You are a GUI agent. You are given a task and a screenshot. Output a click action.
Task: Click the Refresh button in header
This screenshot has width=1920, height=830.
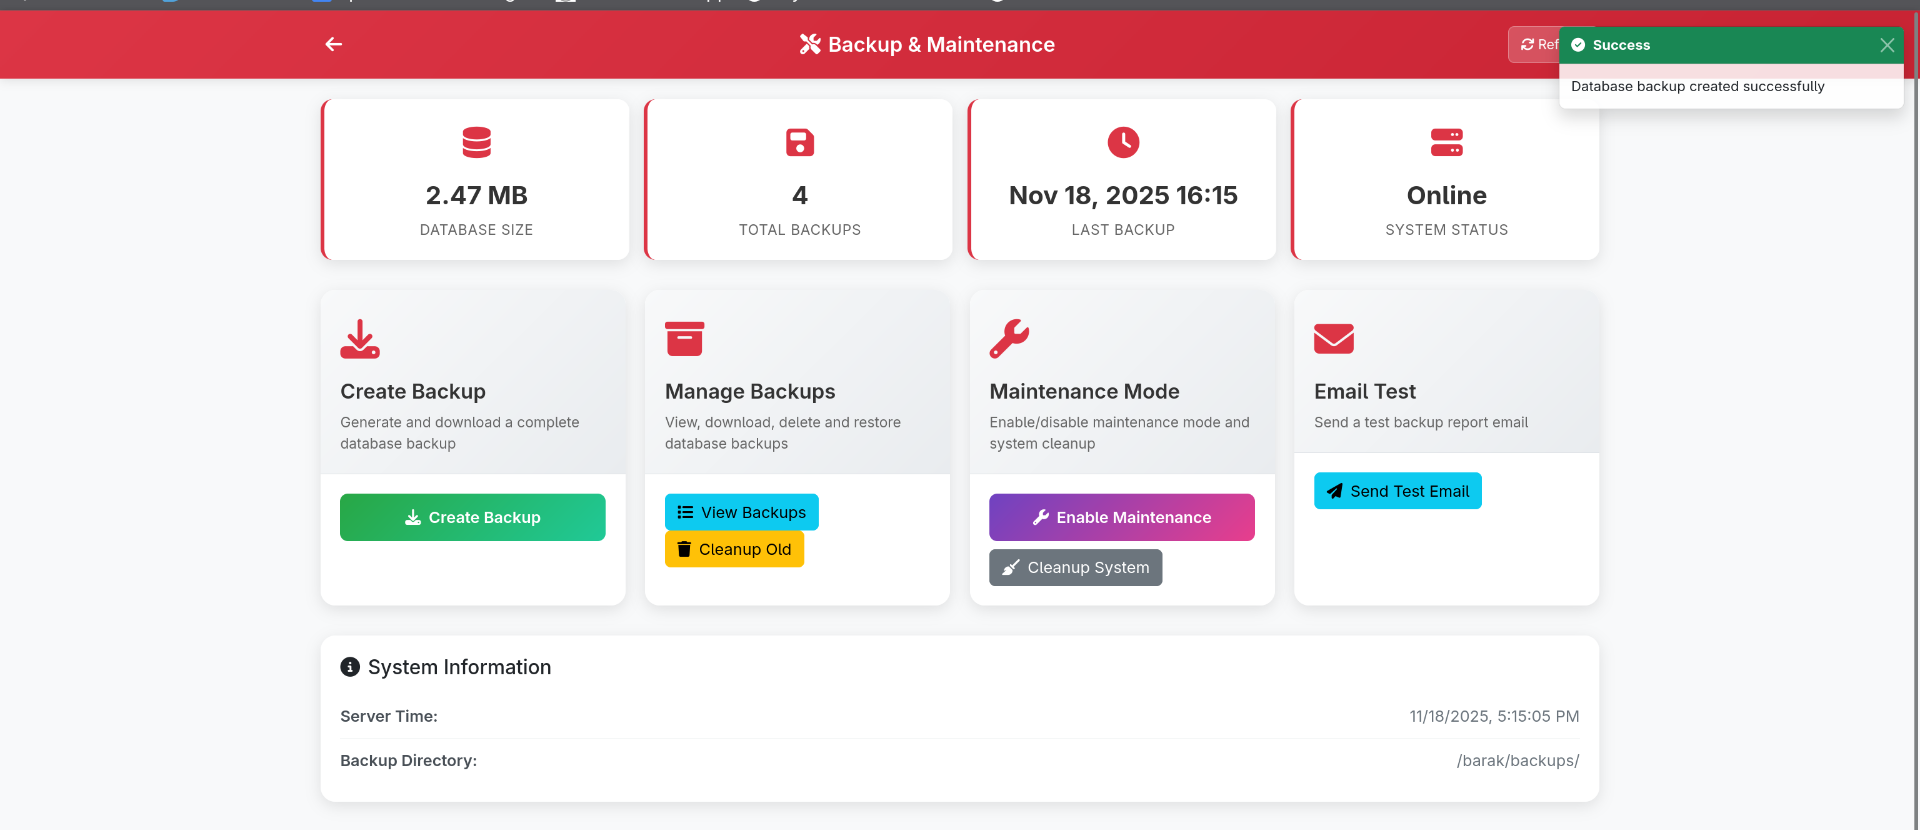click(1534, 45)
